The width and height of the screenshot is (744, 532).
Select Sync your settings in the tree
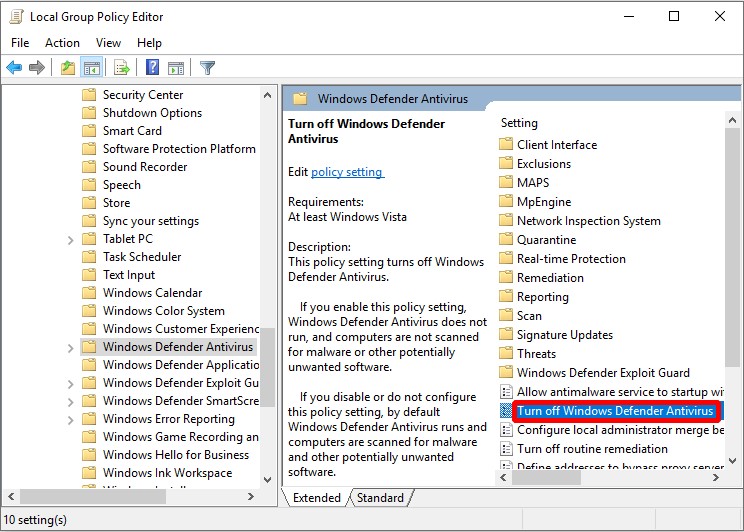(150, 221)
